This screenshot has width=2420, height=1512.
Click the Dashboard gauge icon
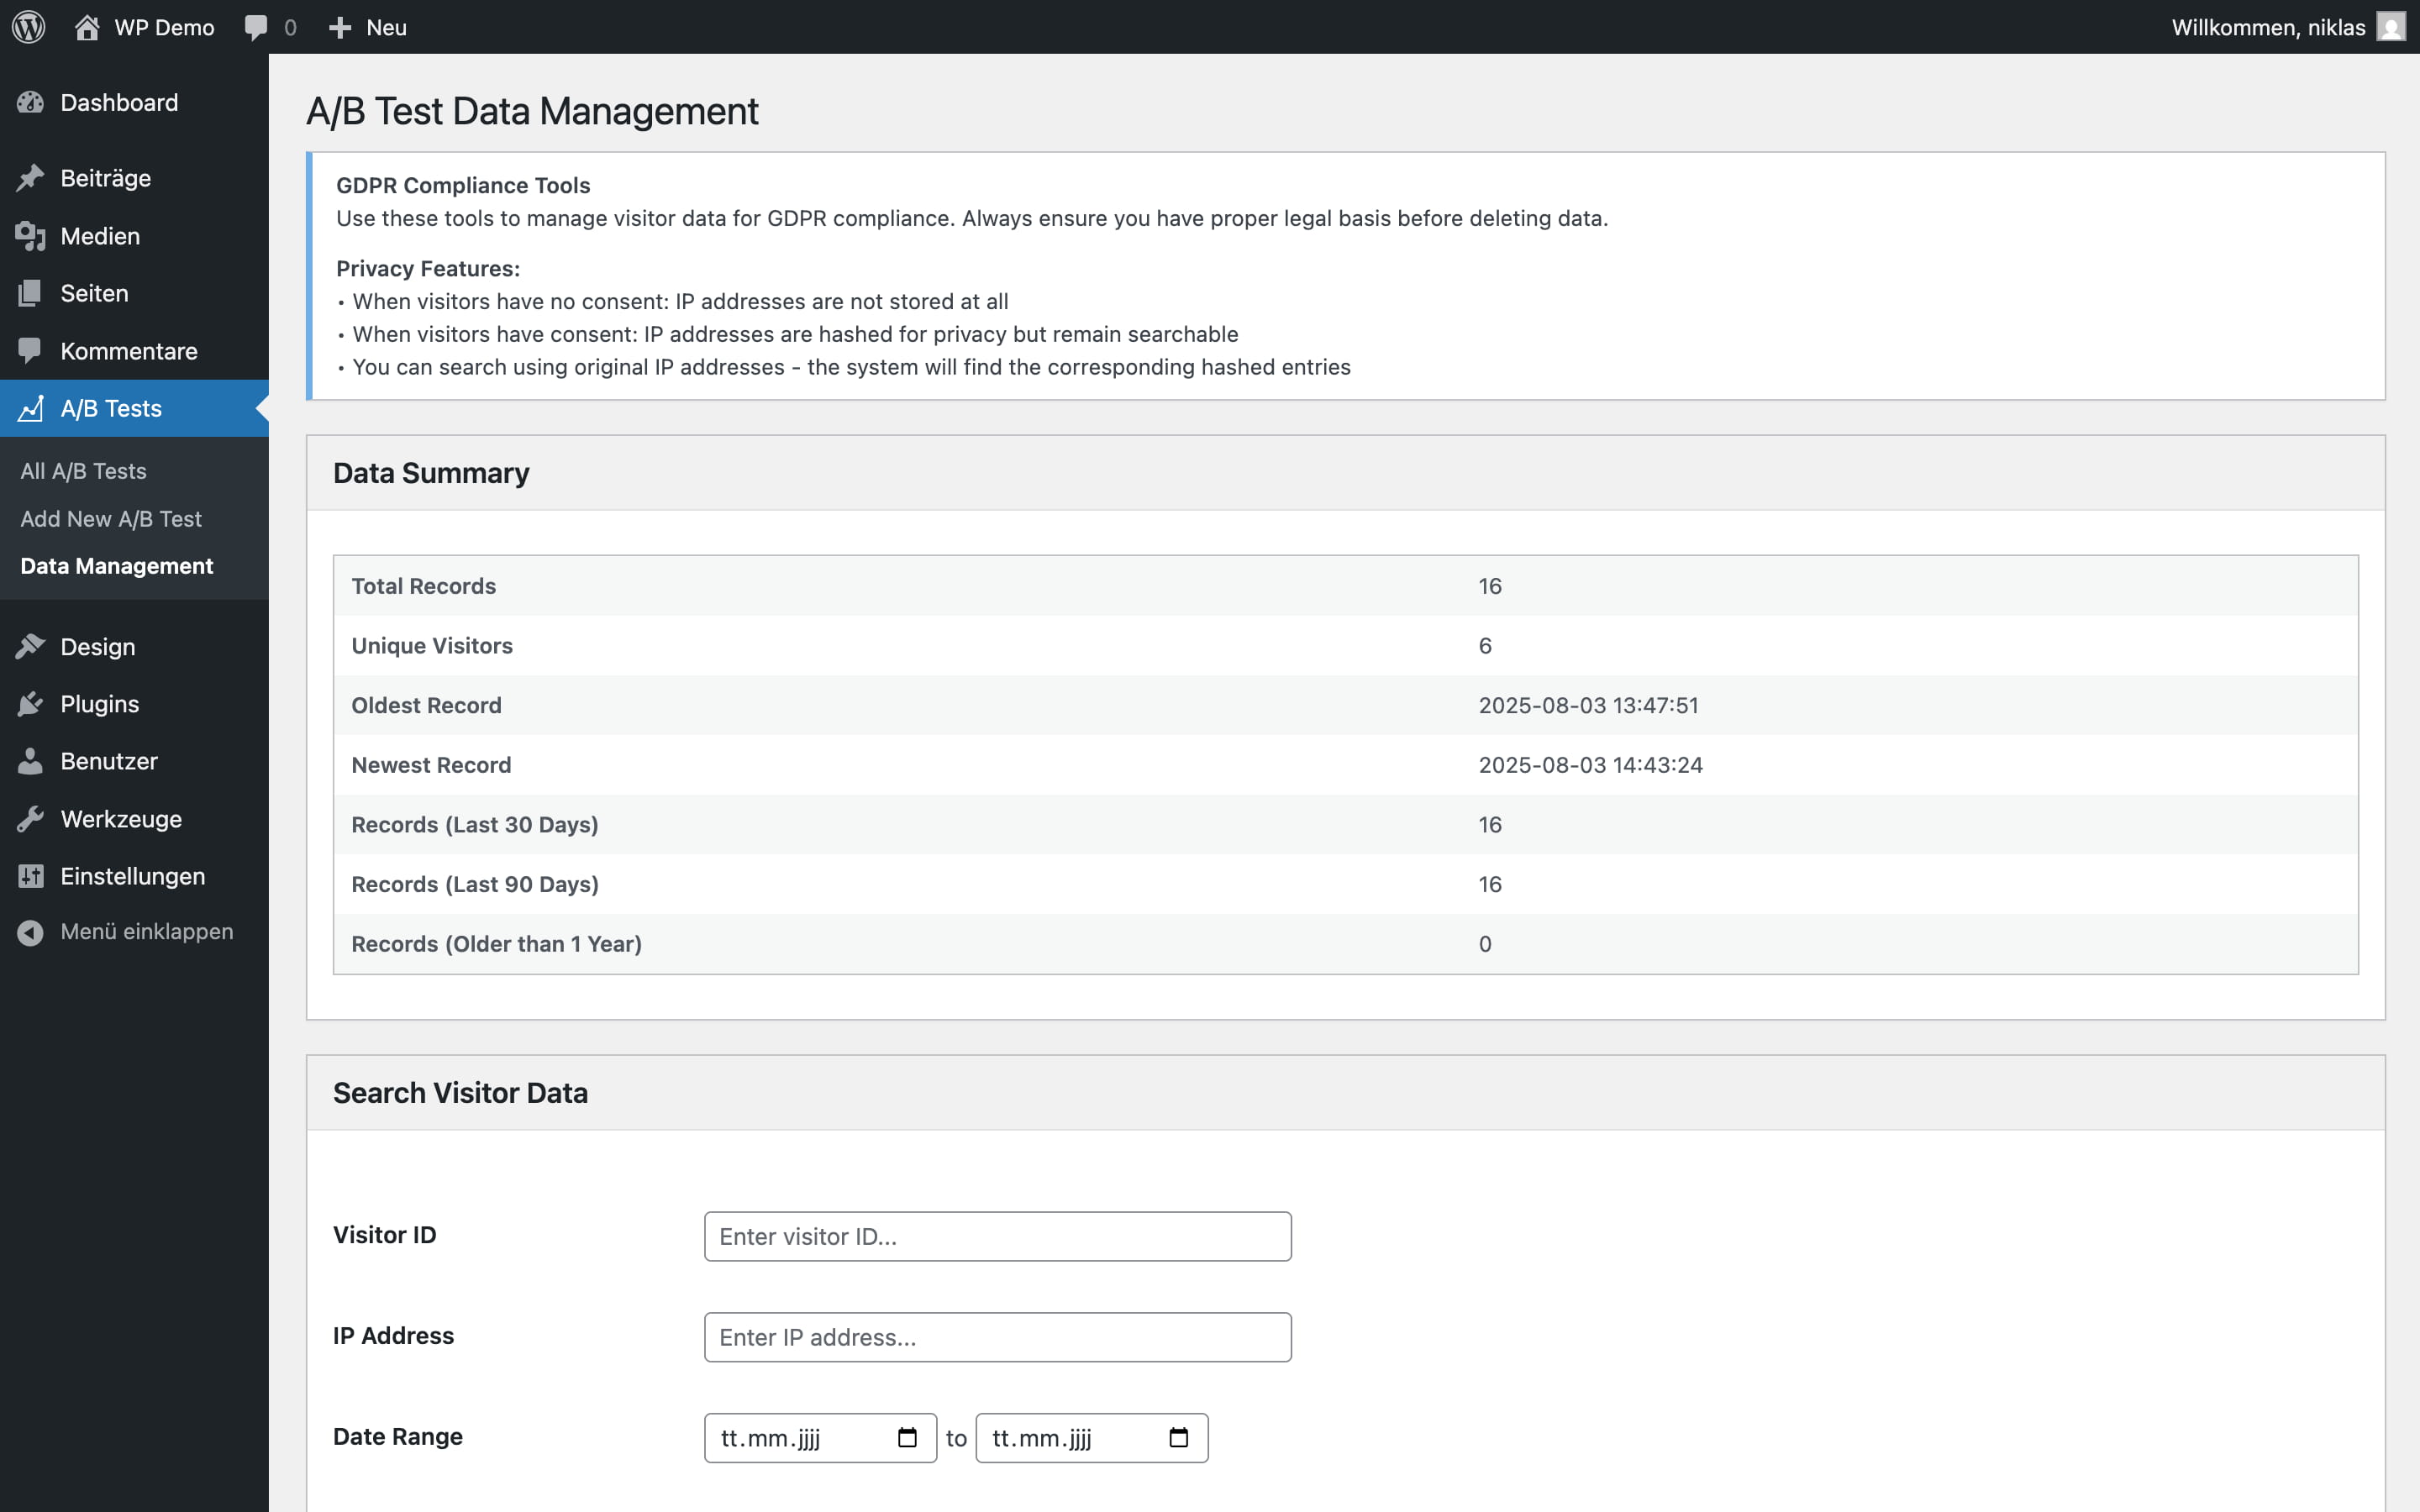click(x=30, y=102)
